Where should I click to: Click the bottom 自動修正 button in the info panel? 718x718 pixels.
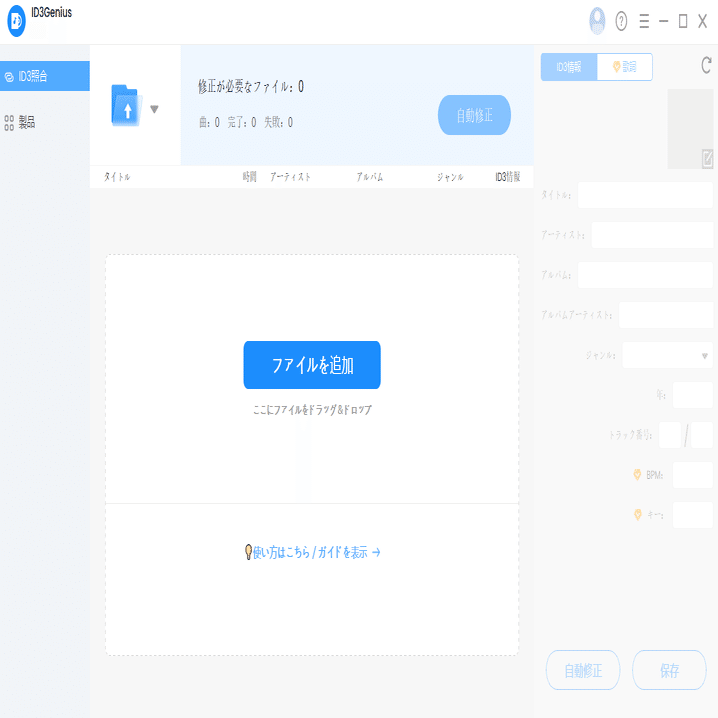pos(583,670)
